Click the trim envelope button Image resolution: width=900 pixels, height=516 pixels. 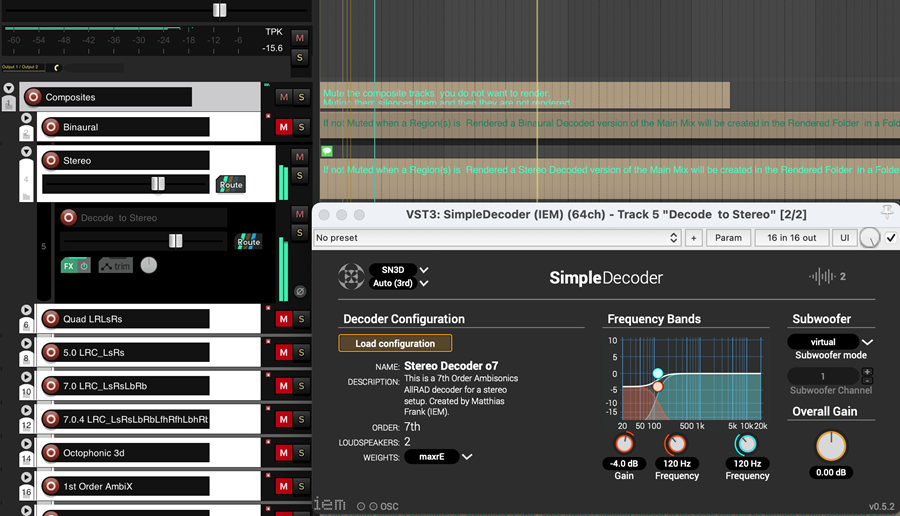pyautogui.click(x=115, y=266)
